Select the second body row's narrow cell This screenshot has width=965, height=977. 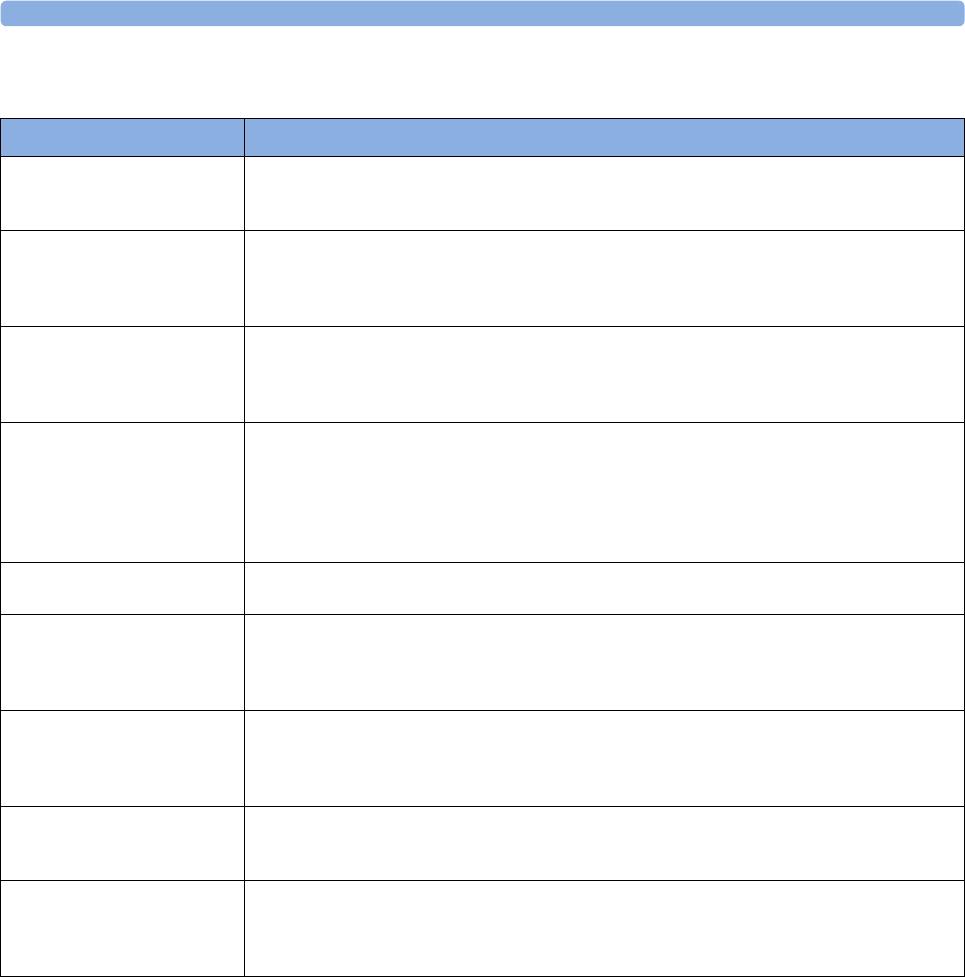[x=122, y=279]
